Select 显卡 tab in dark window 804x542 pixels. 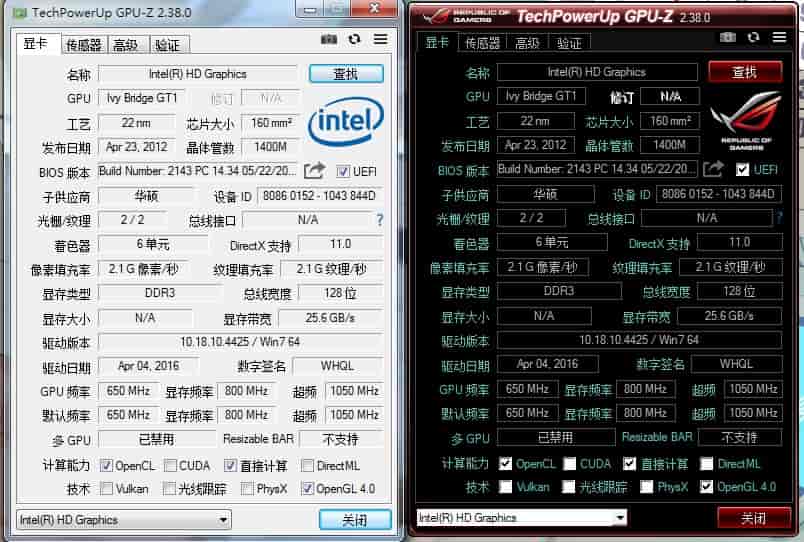pos(437,42)
